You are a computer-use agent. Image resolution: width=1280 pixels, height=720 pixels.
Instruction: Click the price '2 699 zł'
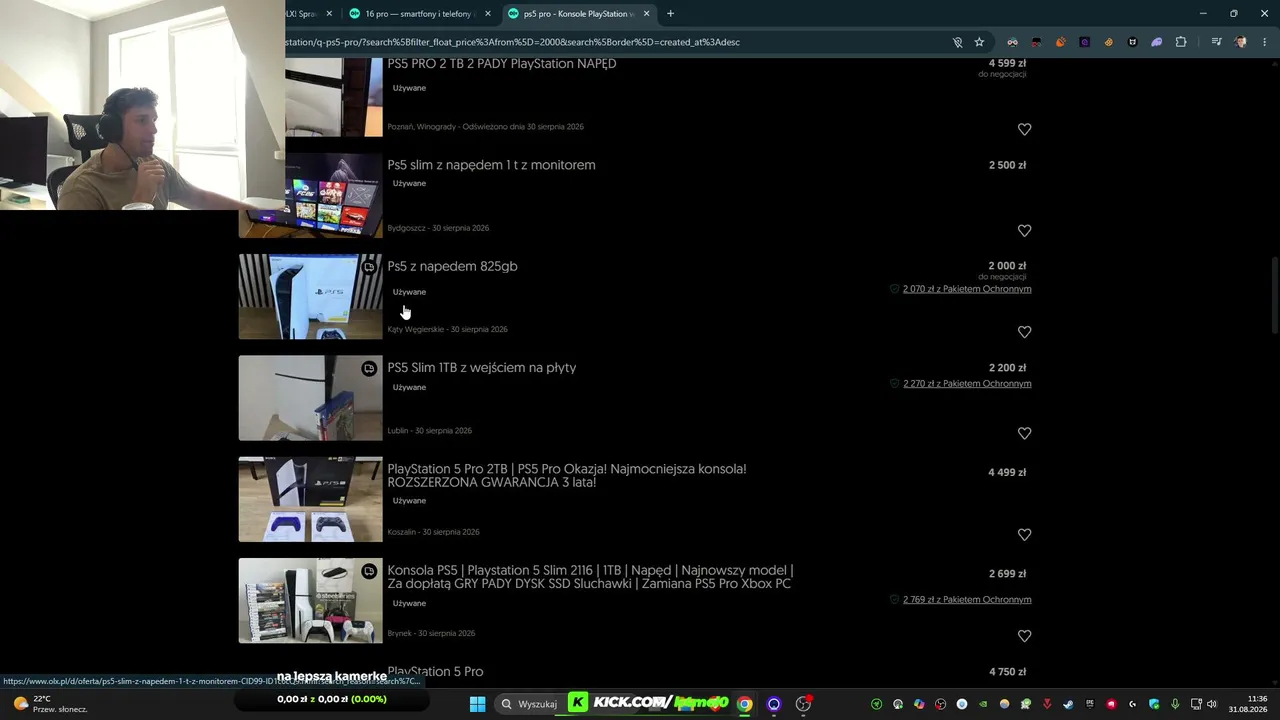[1007, 574]
